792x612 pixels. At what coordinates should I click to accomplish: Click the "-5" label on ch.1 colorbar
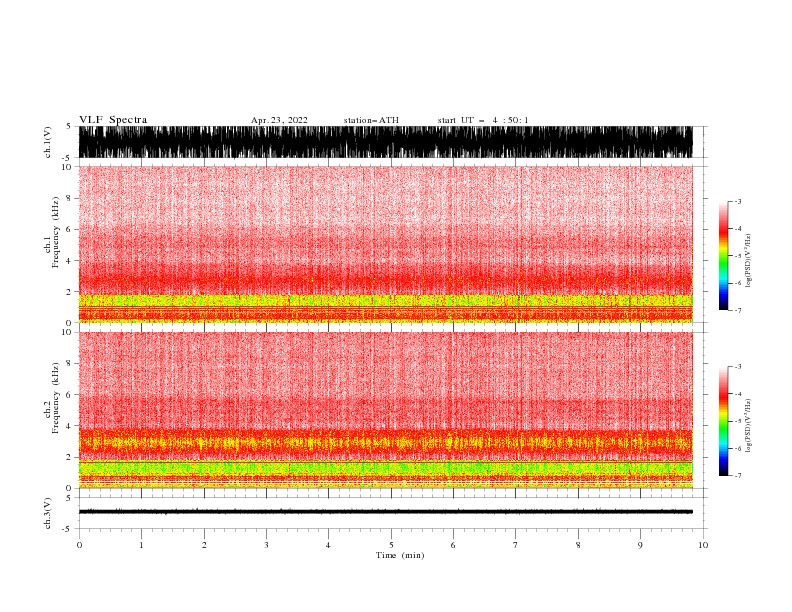tap(738, 256)
